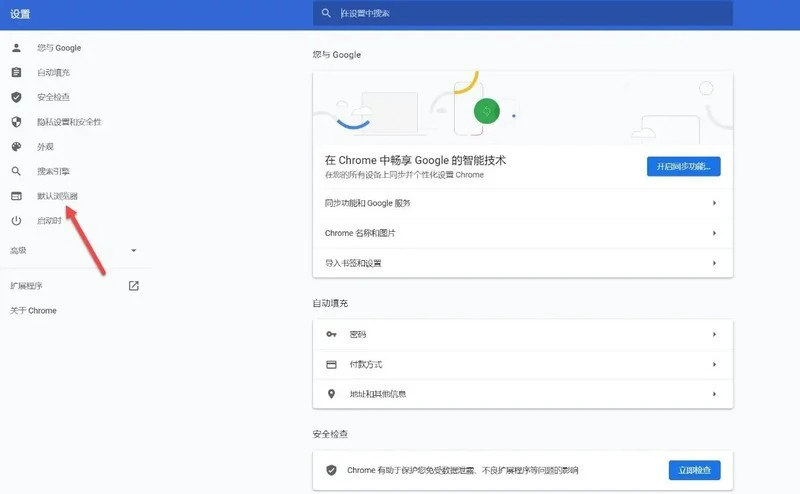The height and width of the screenshot is (494, 800).
Task: Click the search magnifier icon in the top bar
Action: tap(326, 13)
